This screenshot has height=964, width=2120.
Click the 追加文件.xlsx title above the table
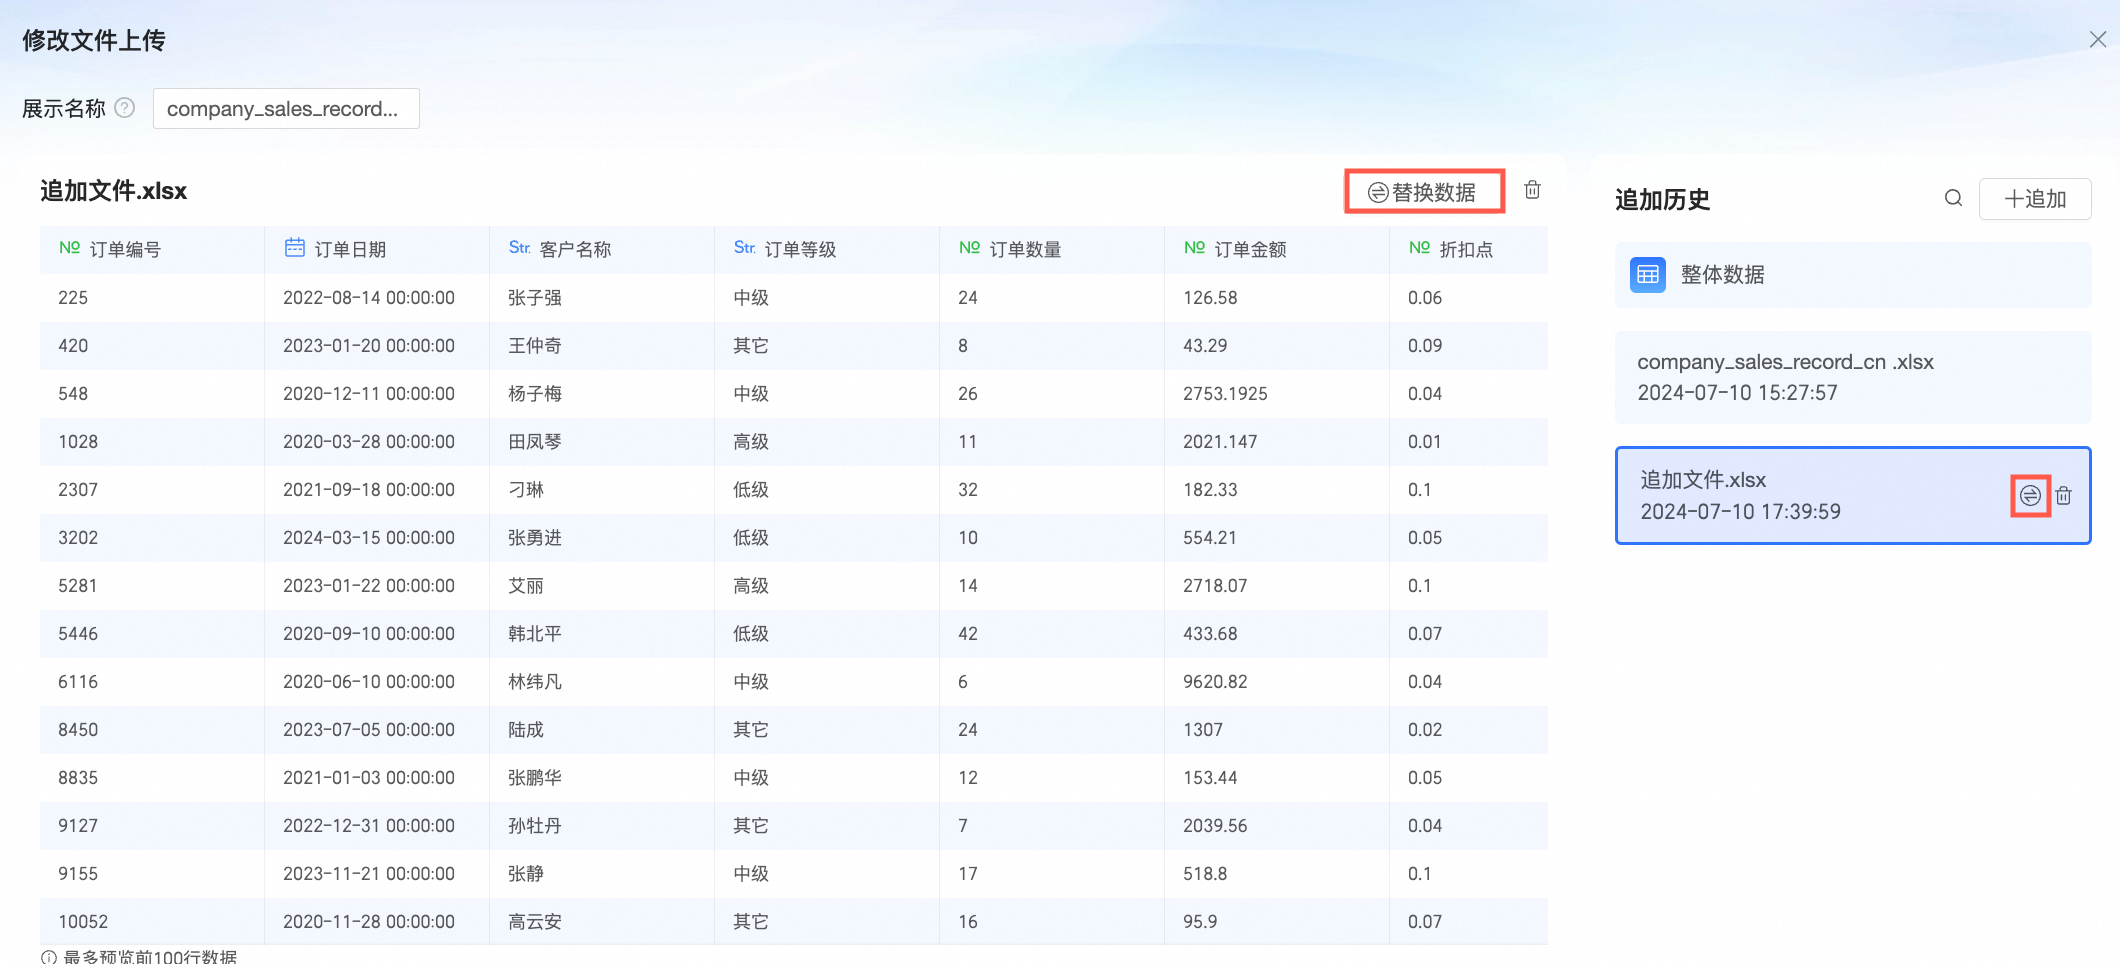(x=114, y=191)
